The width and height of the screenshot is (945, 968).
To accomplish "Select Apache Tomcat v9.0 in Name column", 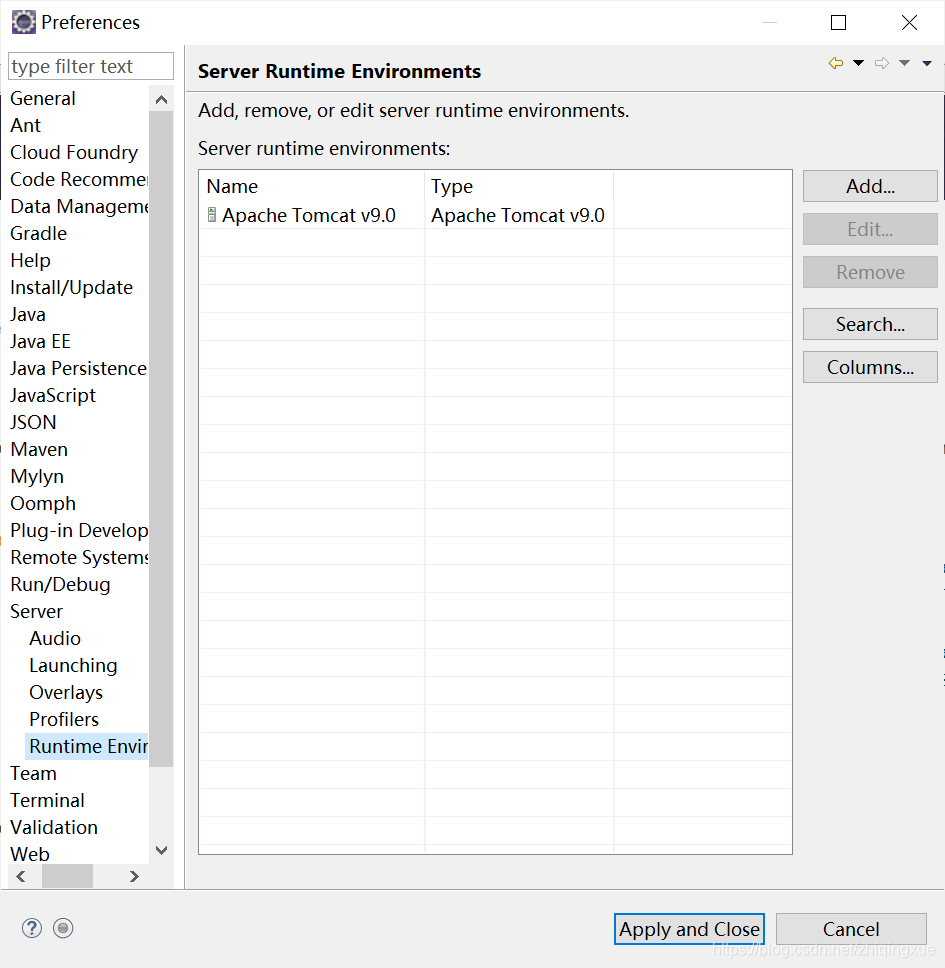I will [309, 215].
